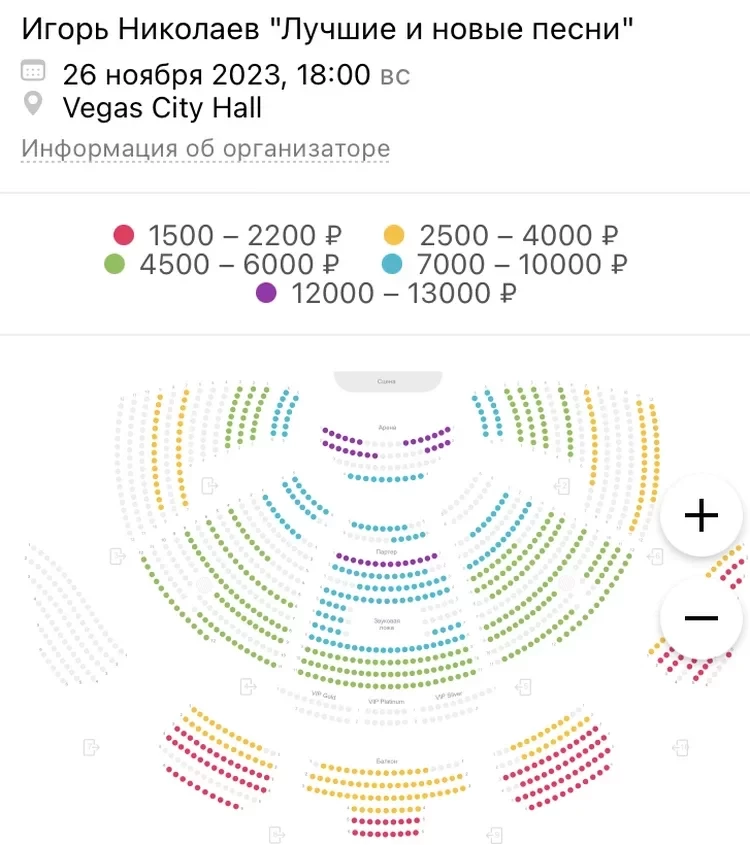
Task: Click the exit icon at far right edge
Action: point(682,747)
